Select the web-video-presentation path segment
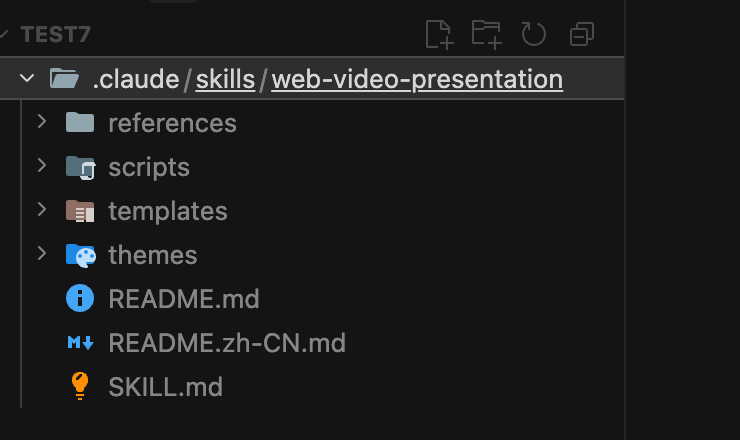Viewport: 740px width, 440px height. pyautogui.click(x=417, y=79)
